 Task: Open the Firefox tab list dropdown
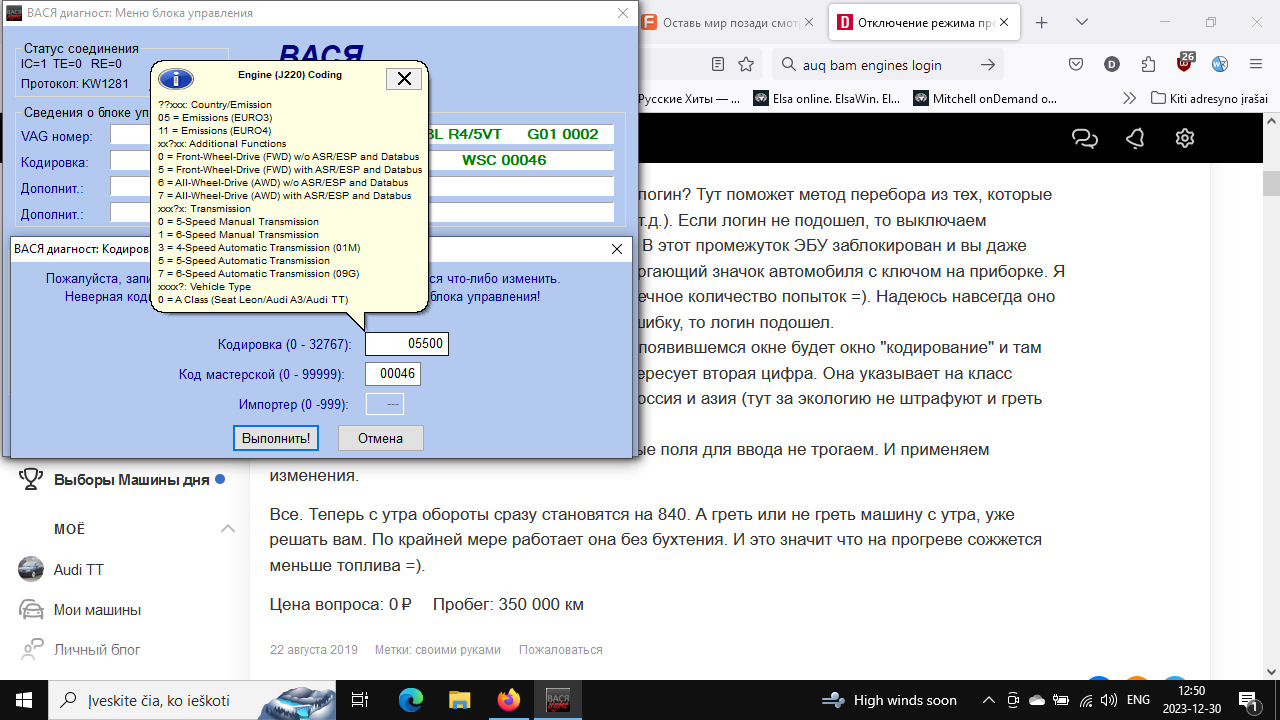click(1081, 21)
